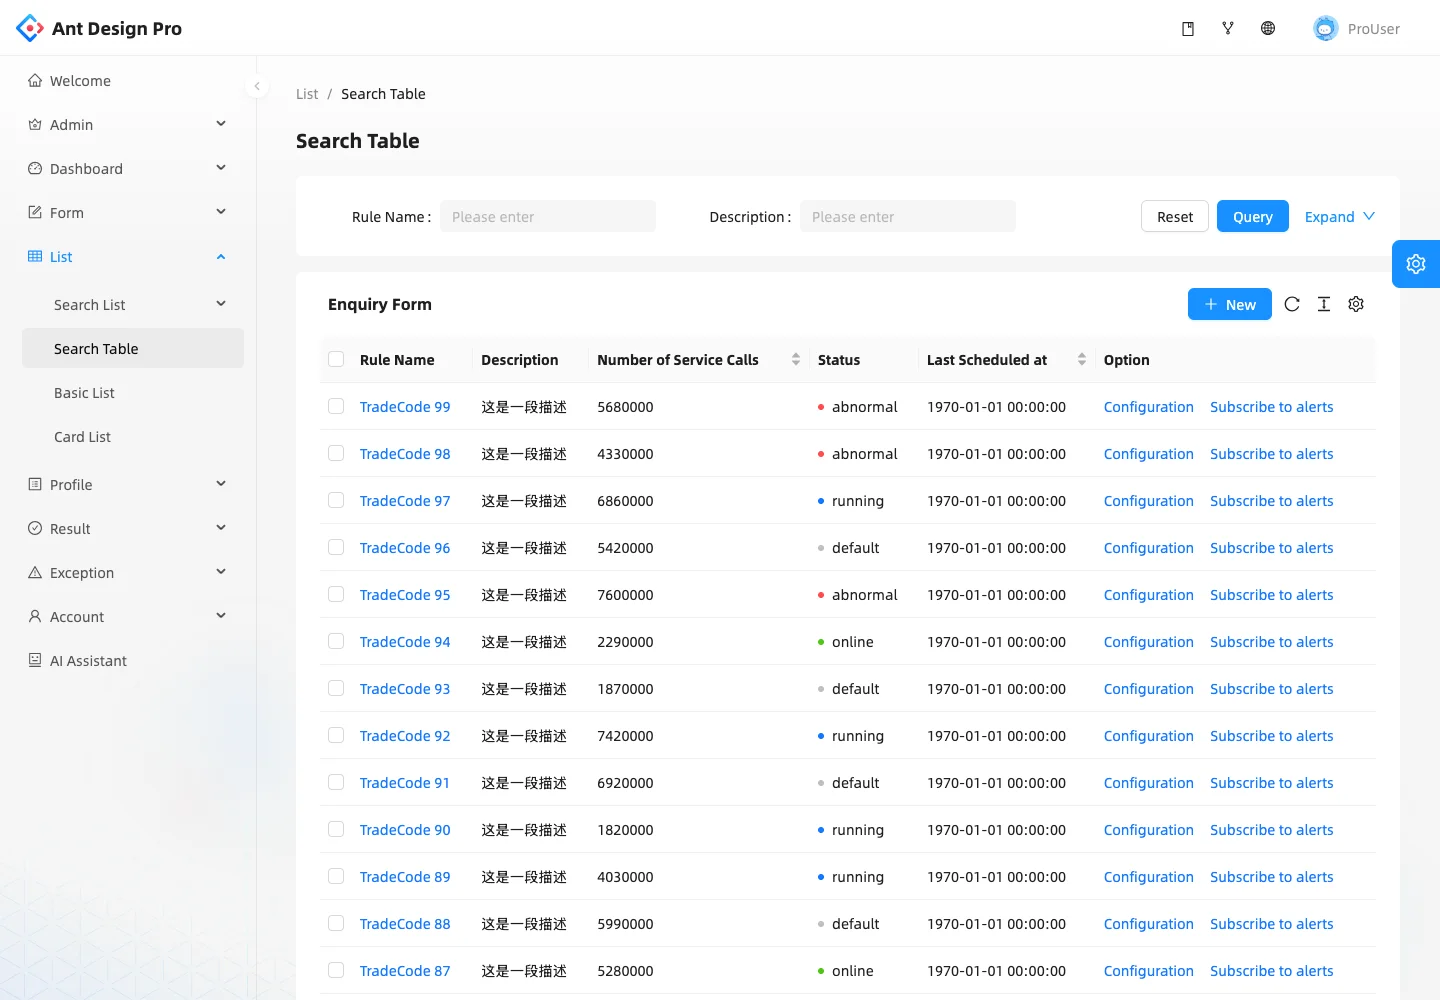The width and height of the screenshot is (1440, 1000).
Task: Open the blue theme settings drawer
Action: pos(1416,264)
